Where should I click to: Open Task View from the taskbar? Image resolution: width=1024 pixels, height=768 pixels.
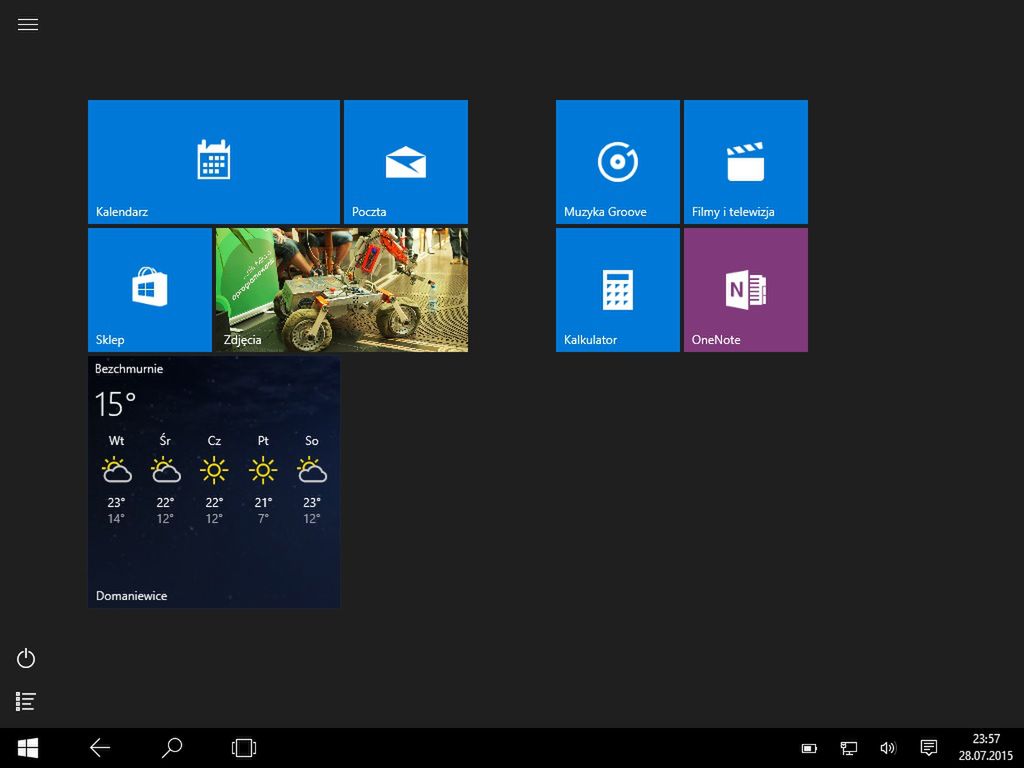[244, 747]
